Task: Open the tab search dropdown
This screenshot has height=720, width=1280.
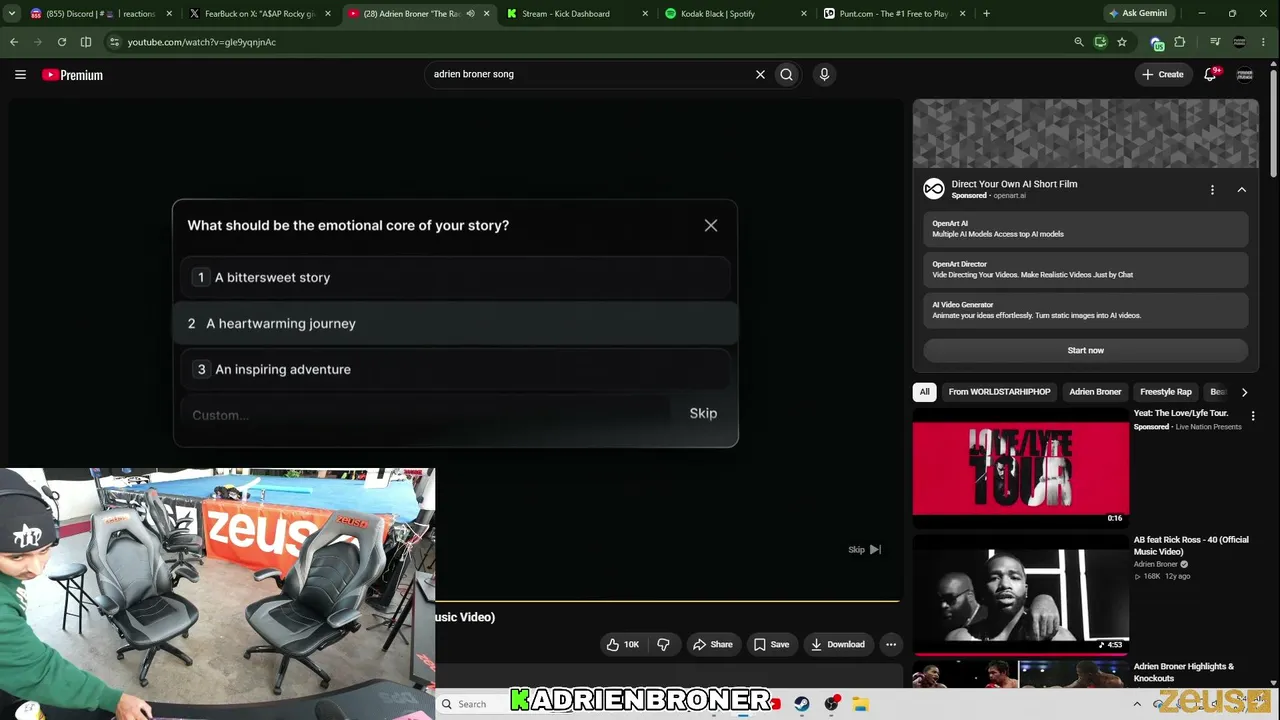Action: (12, 14)
